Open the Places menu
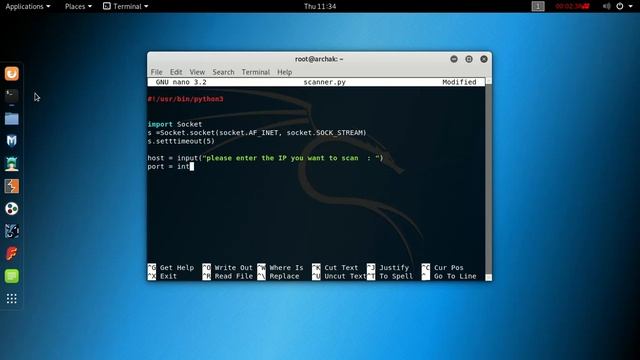Viewport: 640px width, 360px height. (78, 6)
